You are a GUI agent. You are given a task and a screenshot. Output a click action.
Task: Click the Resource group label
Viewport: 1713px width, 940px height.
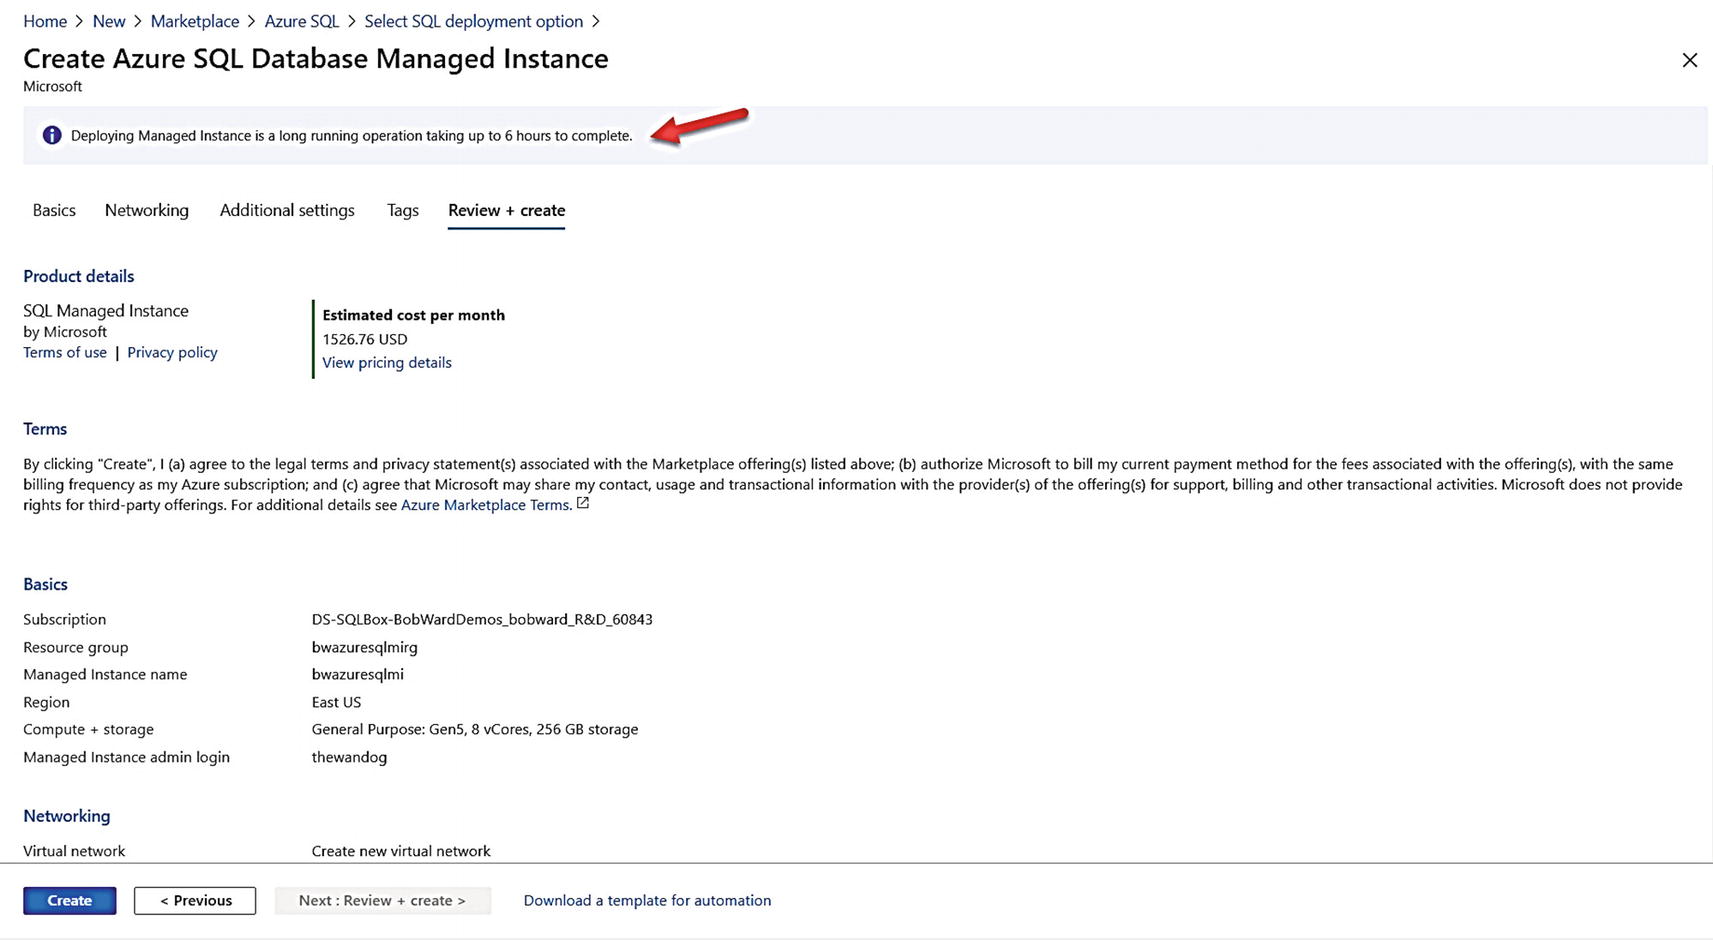tap(76, 647)
